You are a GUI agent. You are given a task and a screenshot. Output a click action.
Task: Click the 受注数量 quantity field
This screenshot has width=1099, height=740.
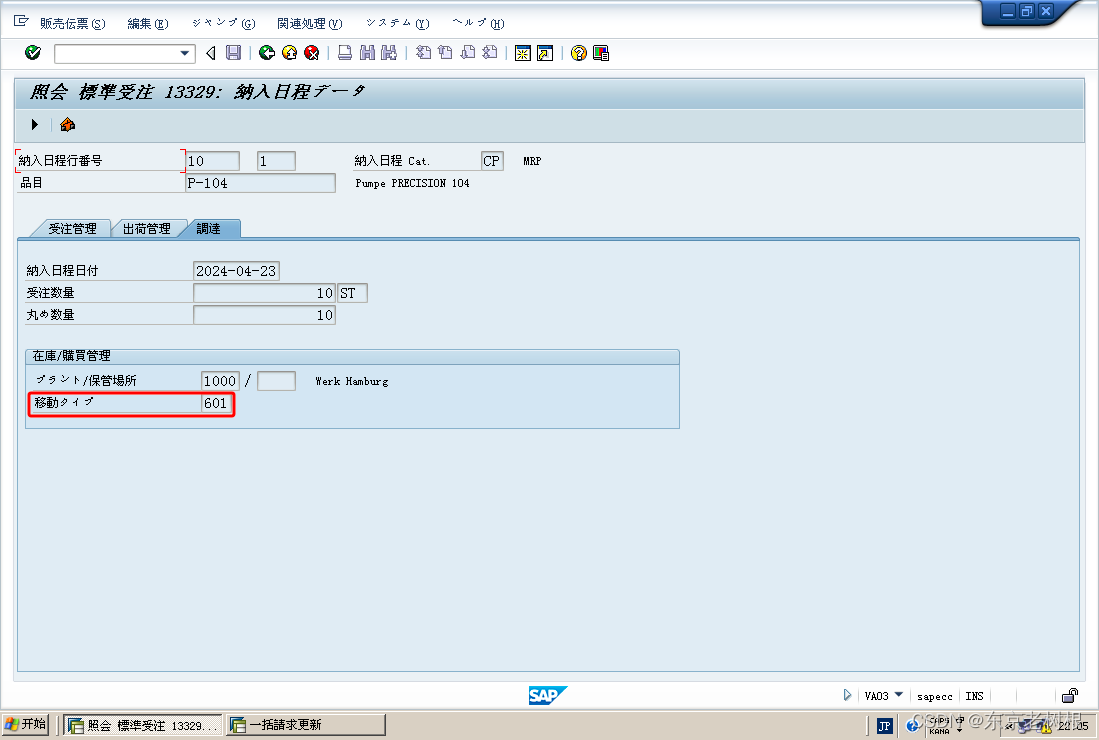(x=264, y=293)
